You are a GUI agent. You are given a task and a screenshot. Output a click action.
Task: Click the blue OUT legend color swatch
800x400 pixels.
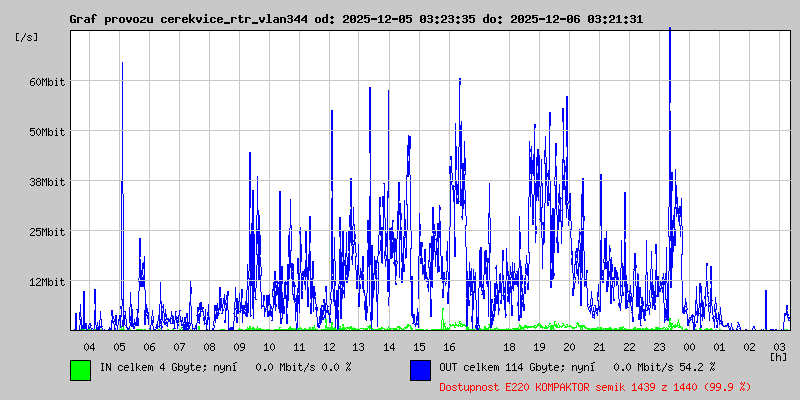pos(420,370)
